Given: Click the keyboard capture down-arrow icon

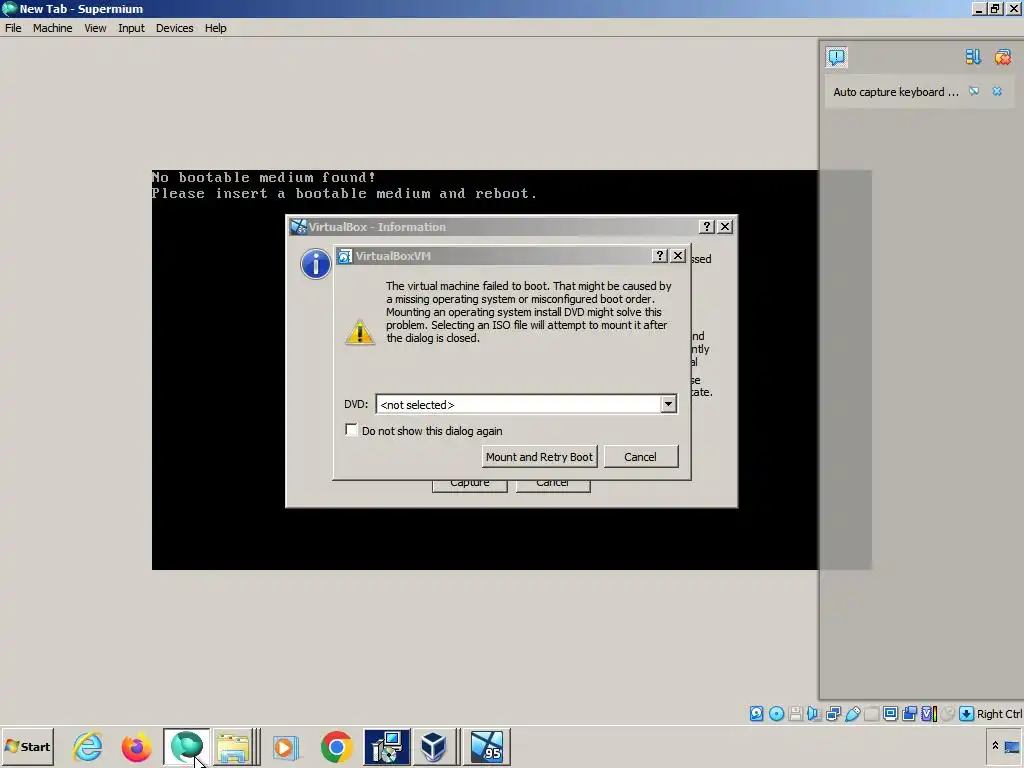Looking at the screenshot, I should click(967, 714).
